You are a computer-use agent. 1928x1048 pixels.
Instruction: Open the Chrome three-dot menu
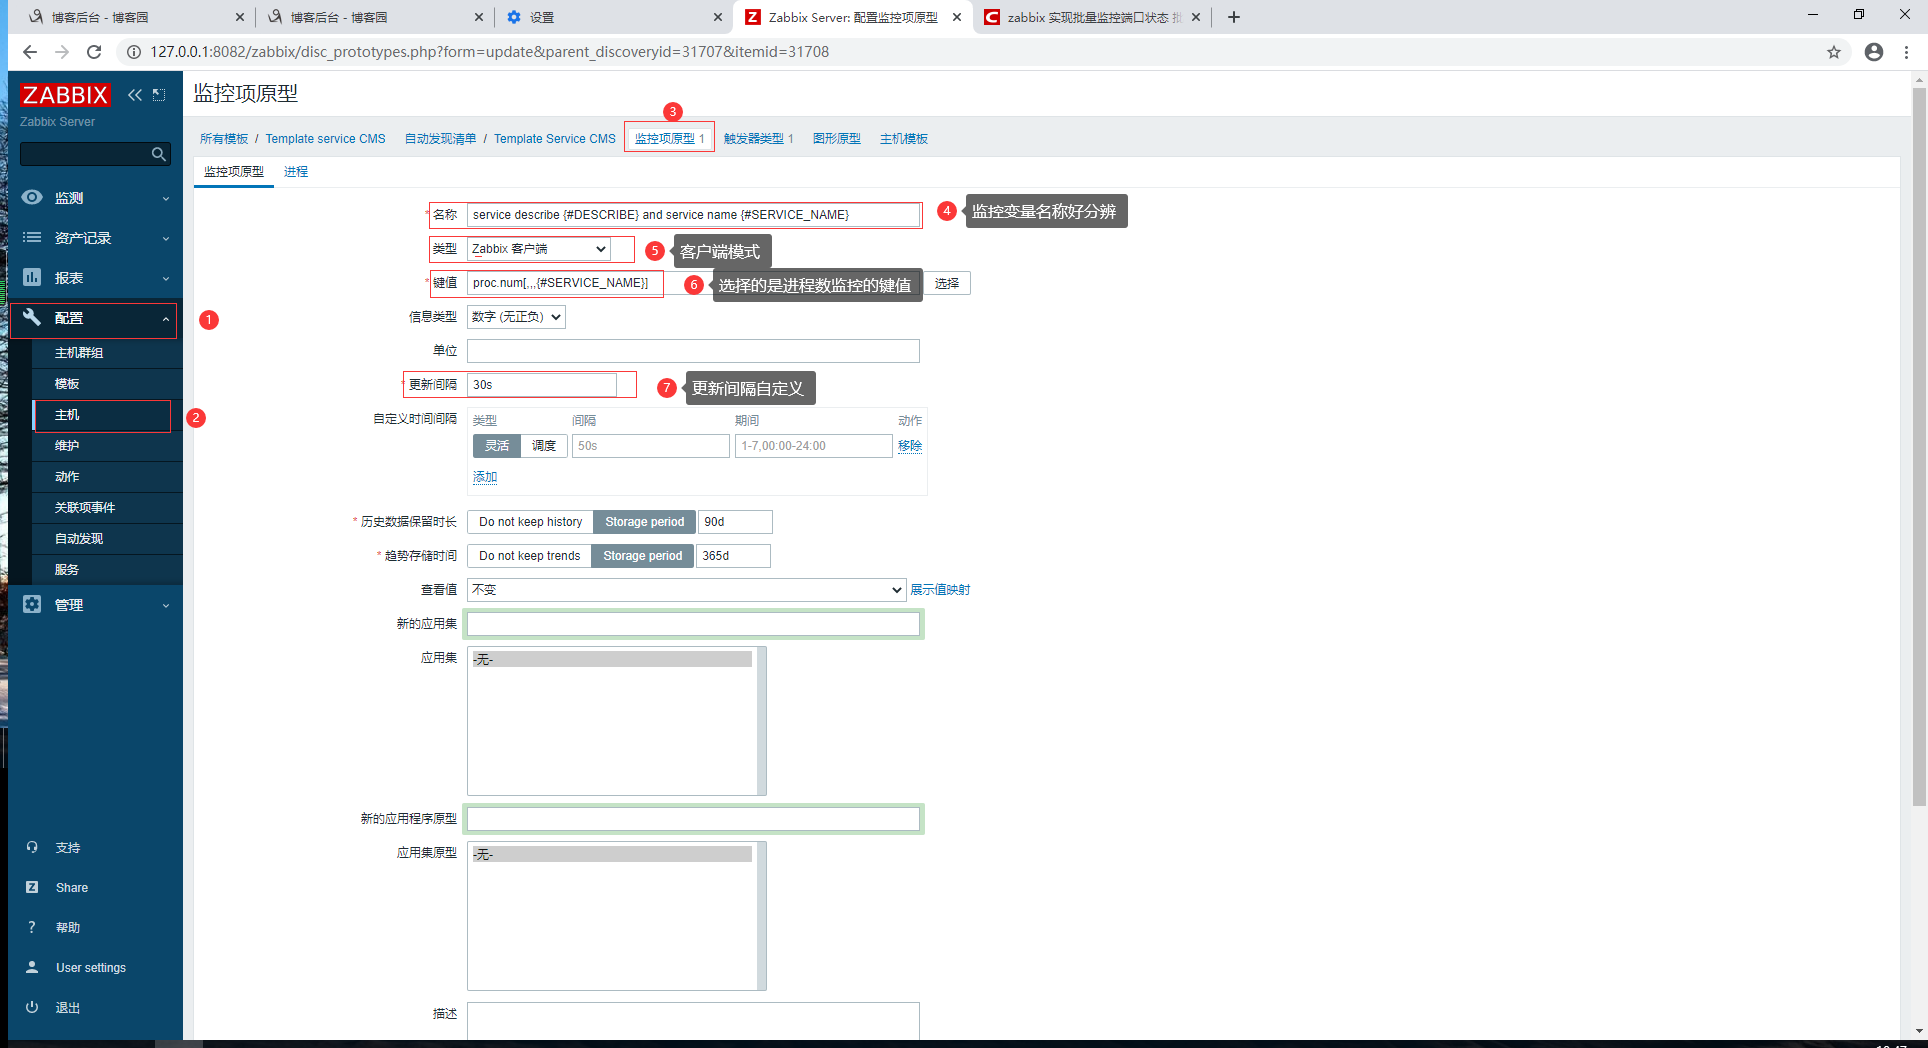pos(1907,52)
